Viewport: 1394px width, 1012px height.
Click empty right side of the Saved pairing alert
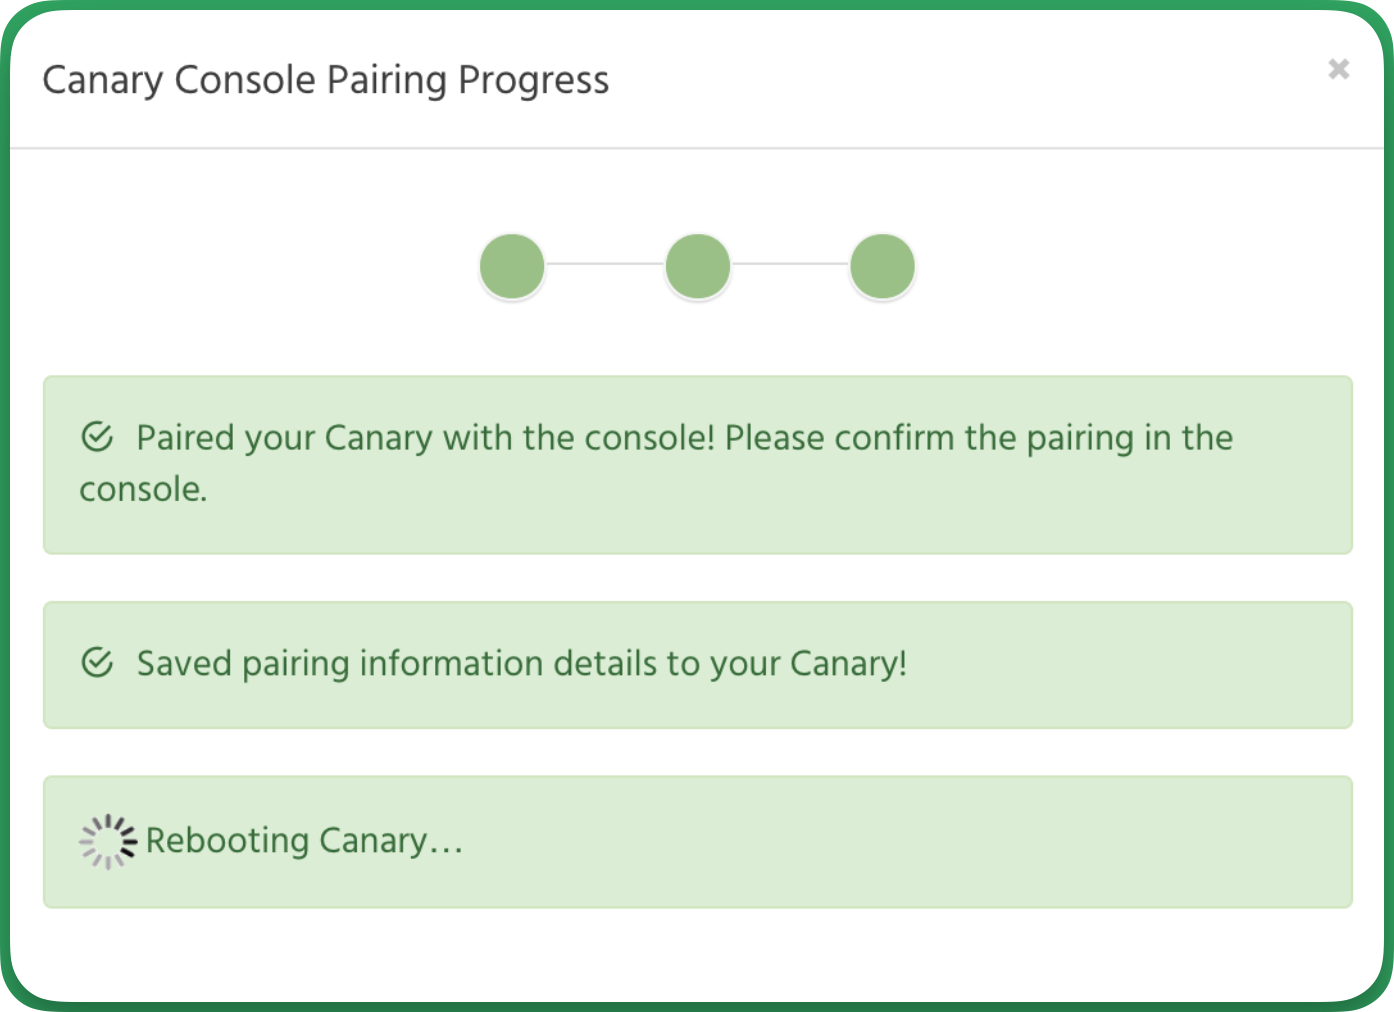click(x=1130, y=665)
